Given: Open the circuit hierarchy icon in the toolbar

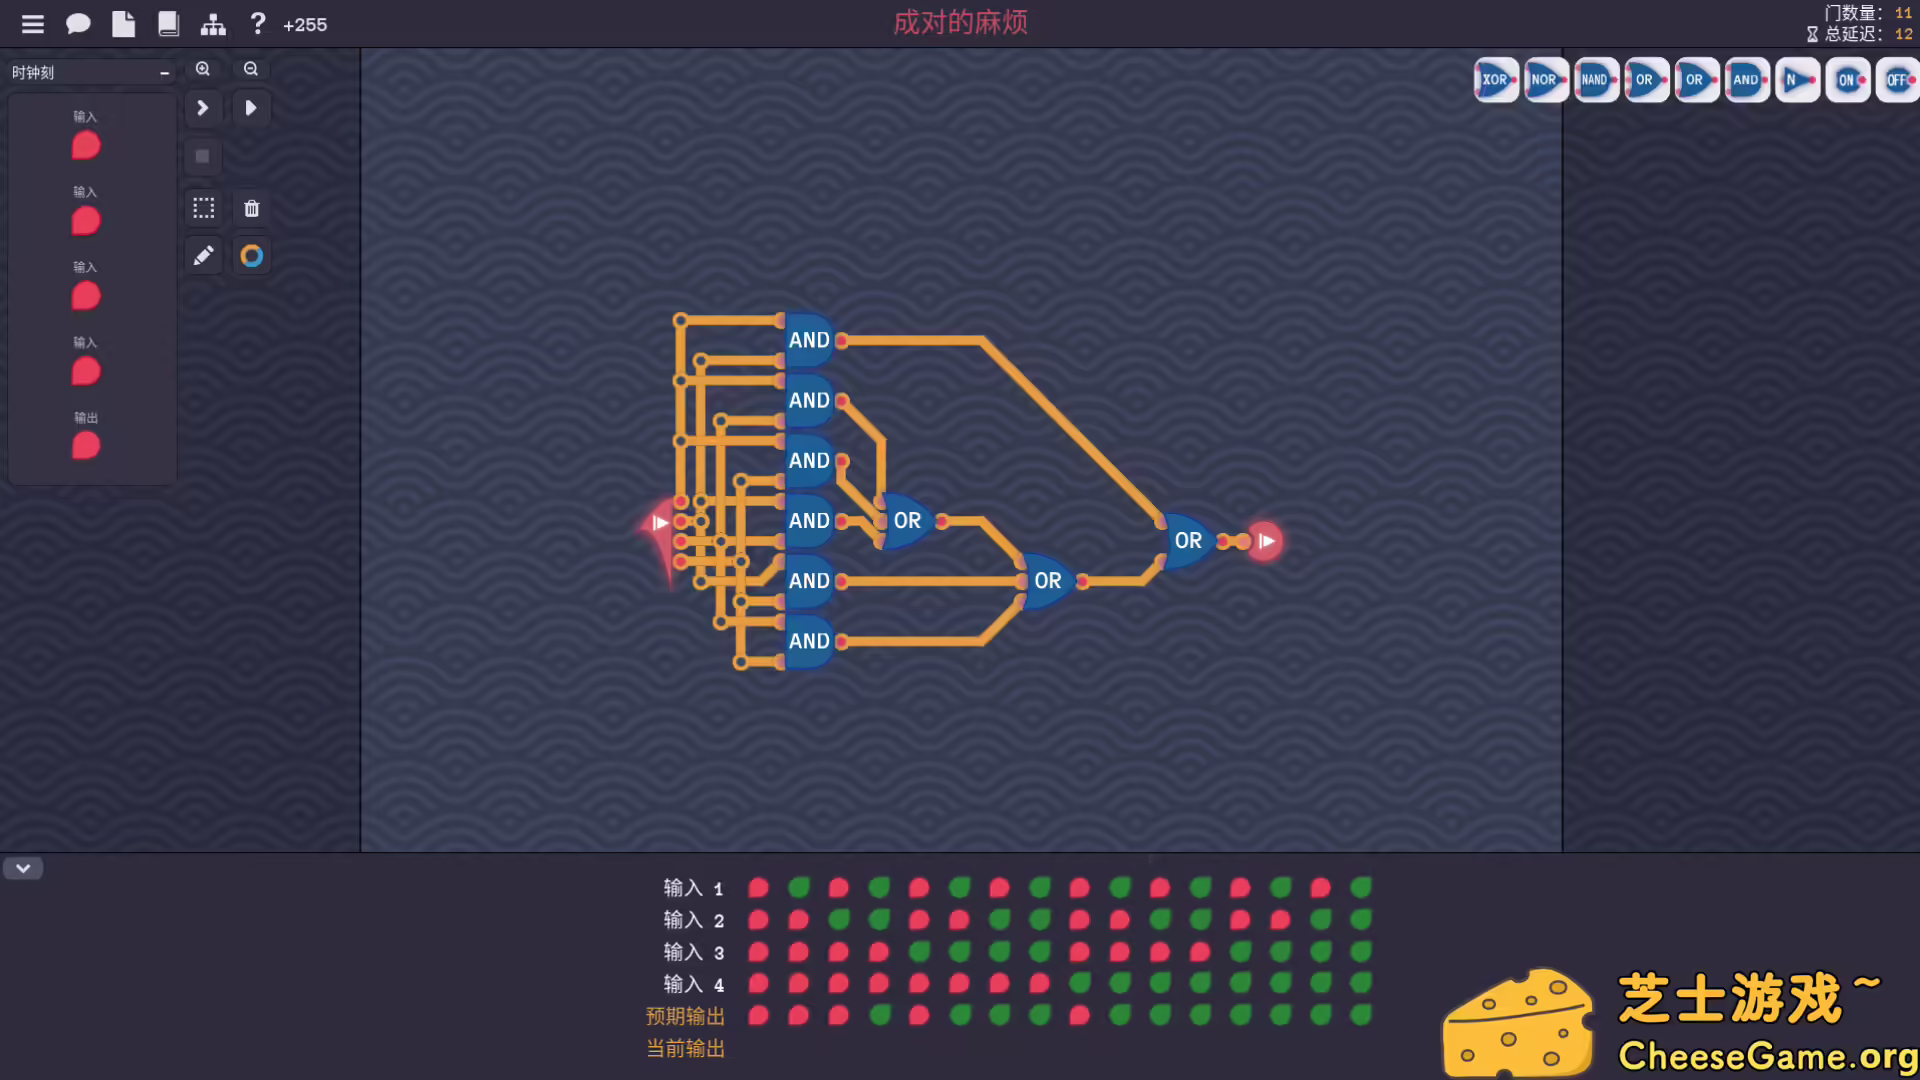Looking at the screenshot, I should click(213, 23).
